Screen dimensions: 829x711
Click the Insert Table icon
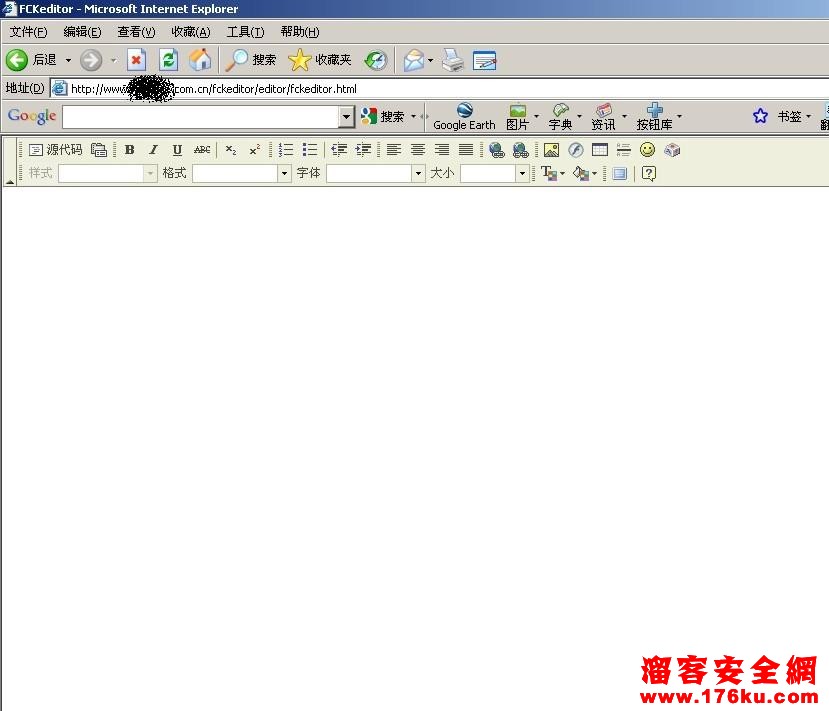tap(600, 150)
